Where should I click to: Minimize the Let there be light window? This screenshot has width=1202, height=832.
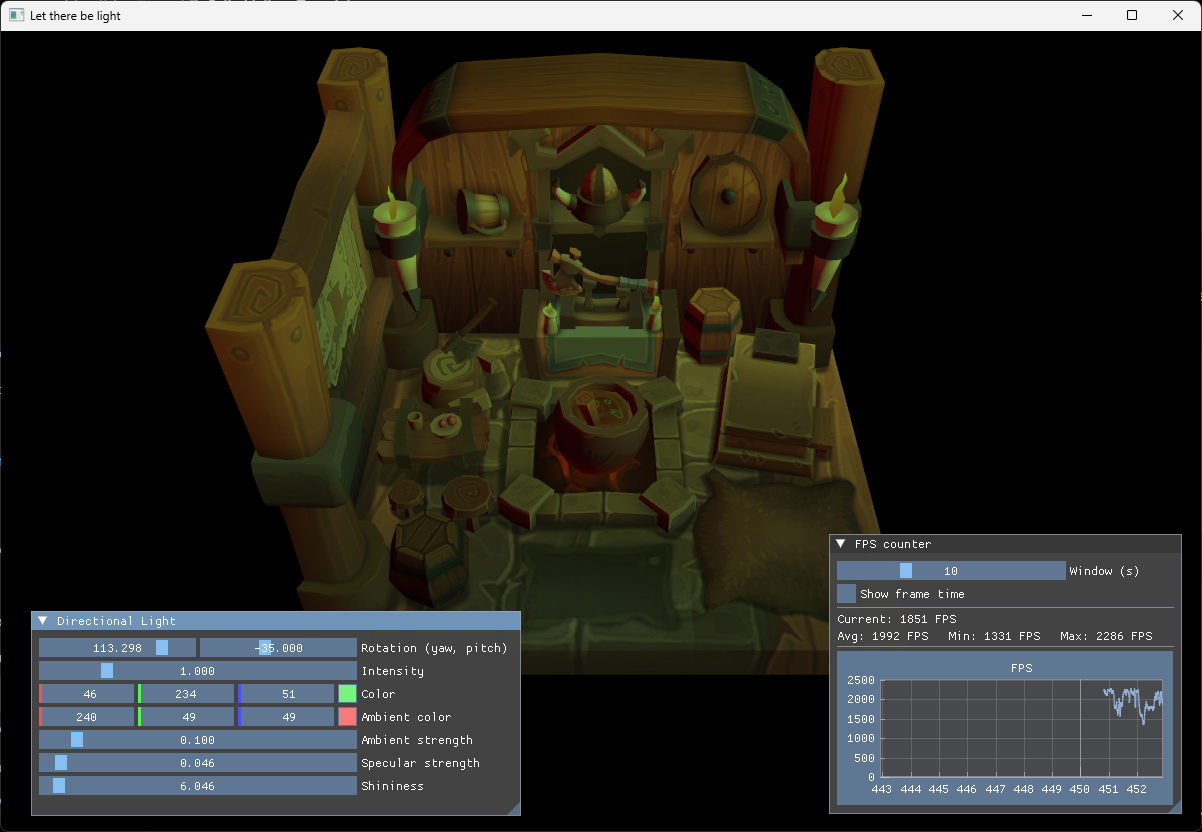tap(1086, 15)
